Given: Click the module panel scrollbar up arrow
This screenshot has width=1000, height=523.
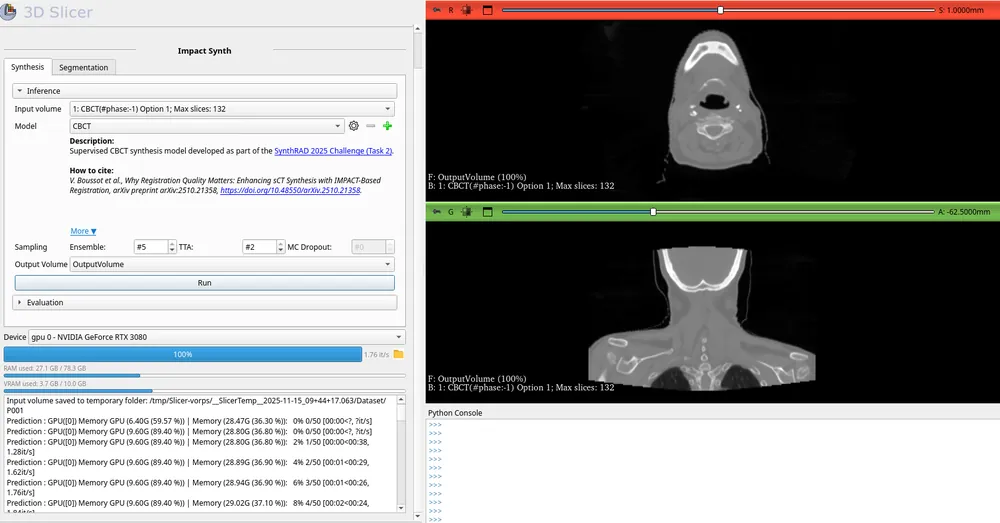Looking at the screenshot, I should coord(418,29).
